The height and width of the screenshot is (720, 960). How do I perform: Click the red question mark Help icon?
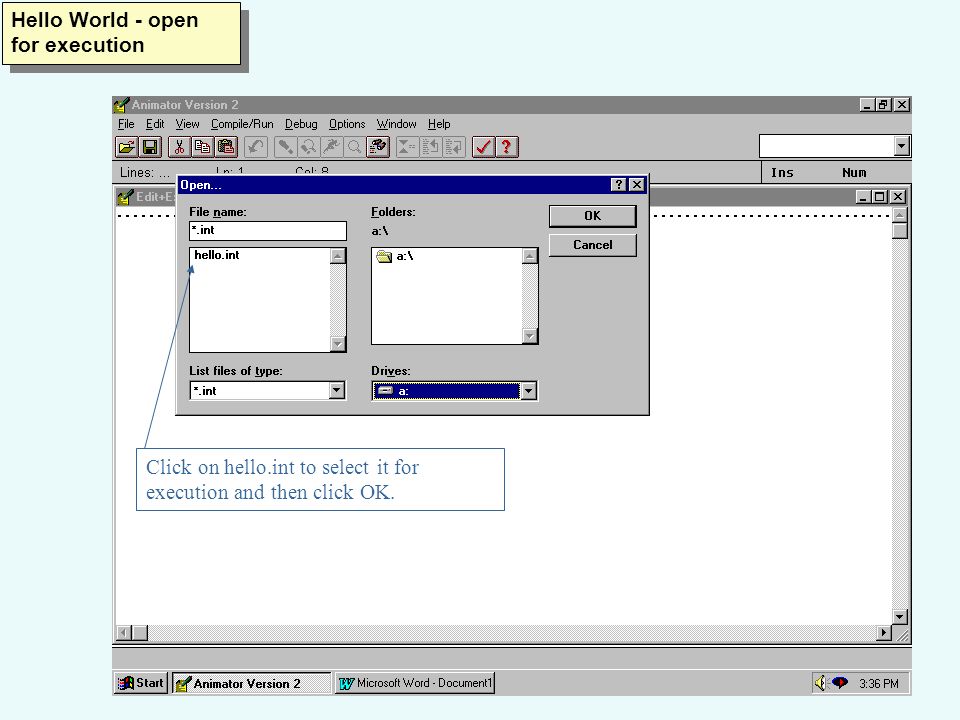pyautogui.click(x=506, y=147)
